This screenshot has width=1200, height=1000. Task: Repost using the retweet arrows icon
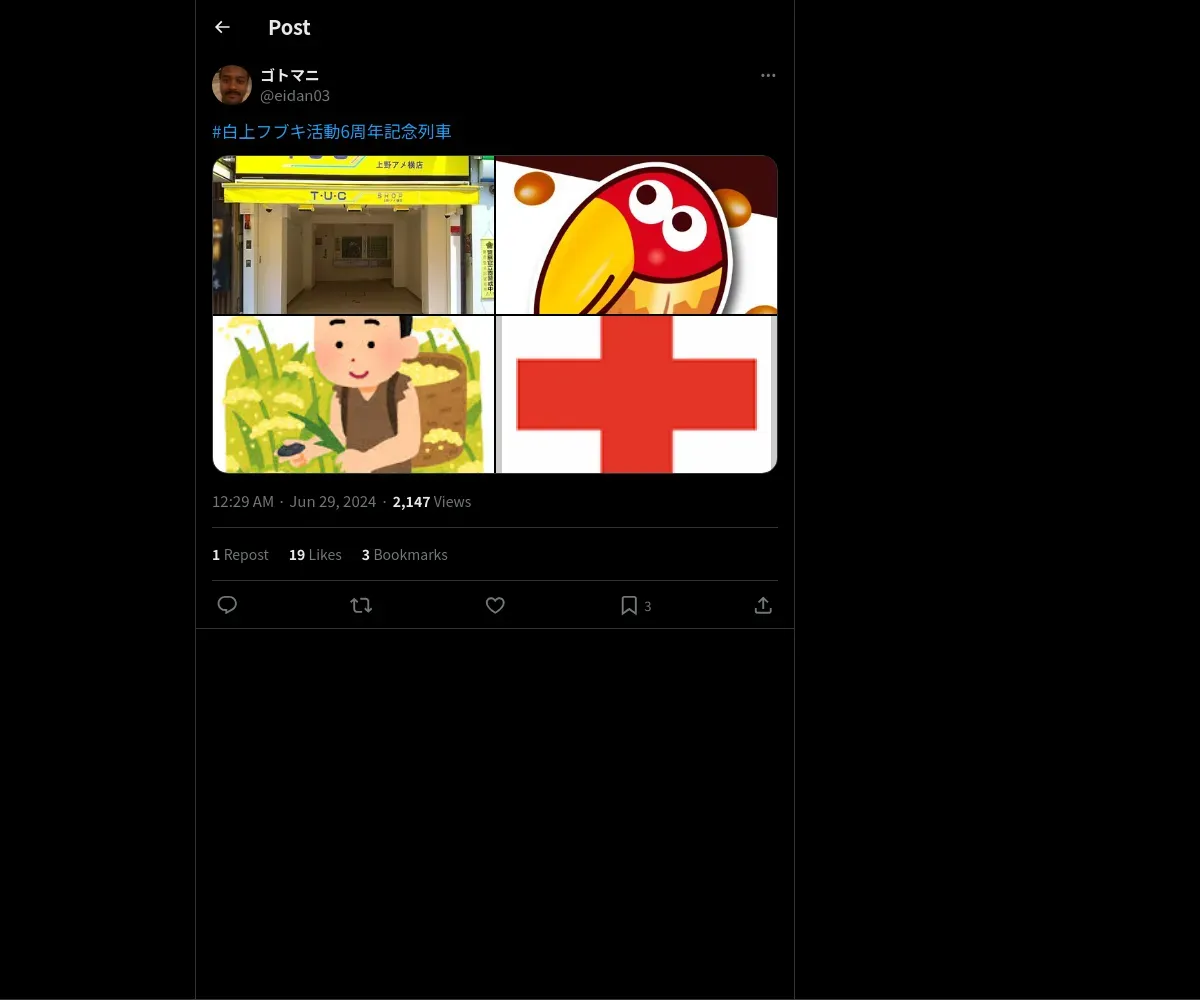click(361, 605)
